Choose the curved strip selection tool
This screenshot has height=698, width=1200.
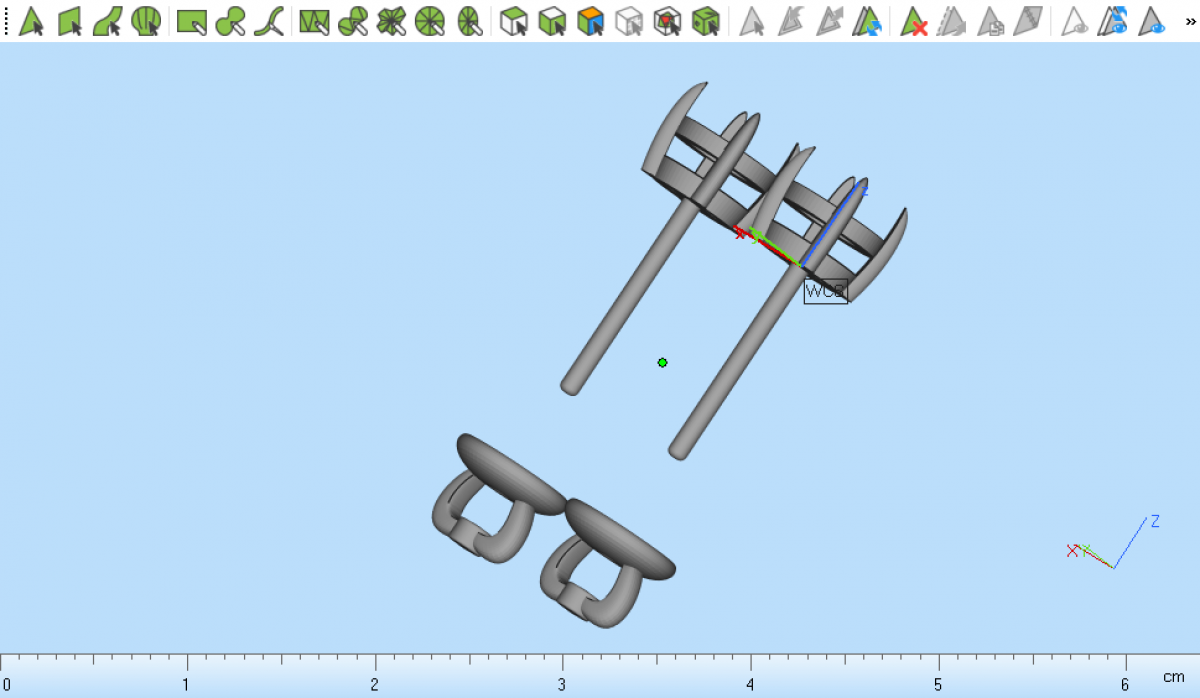pyautogui.click(x=107, y=21)
